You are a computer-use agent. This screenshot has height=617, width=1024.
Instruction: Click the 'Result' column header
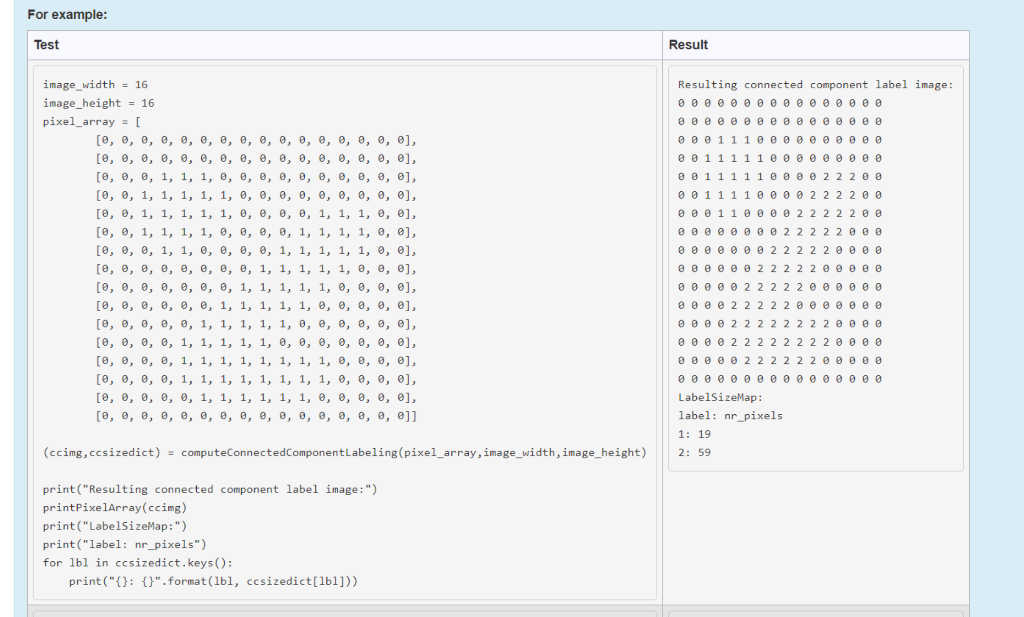688,44
